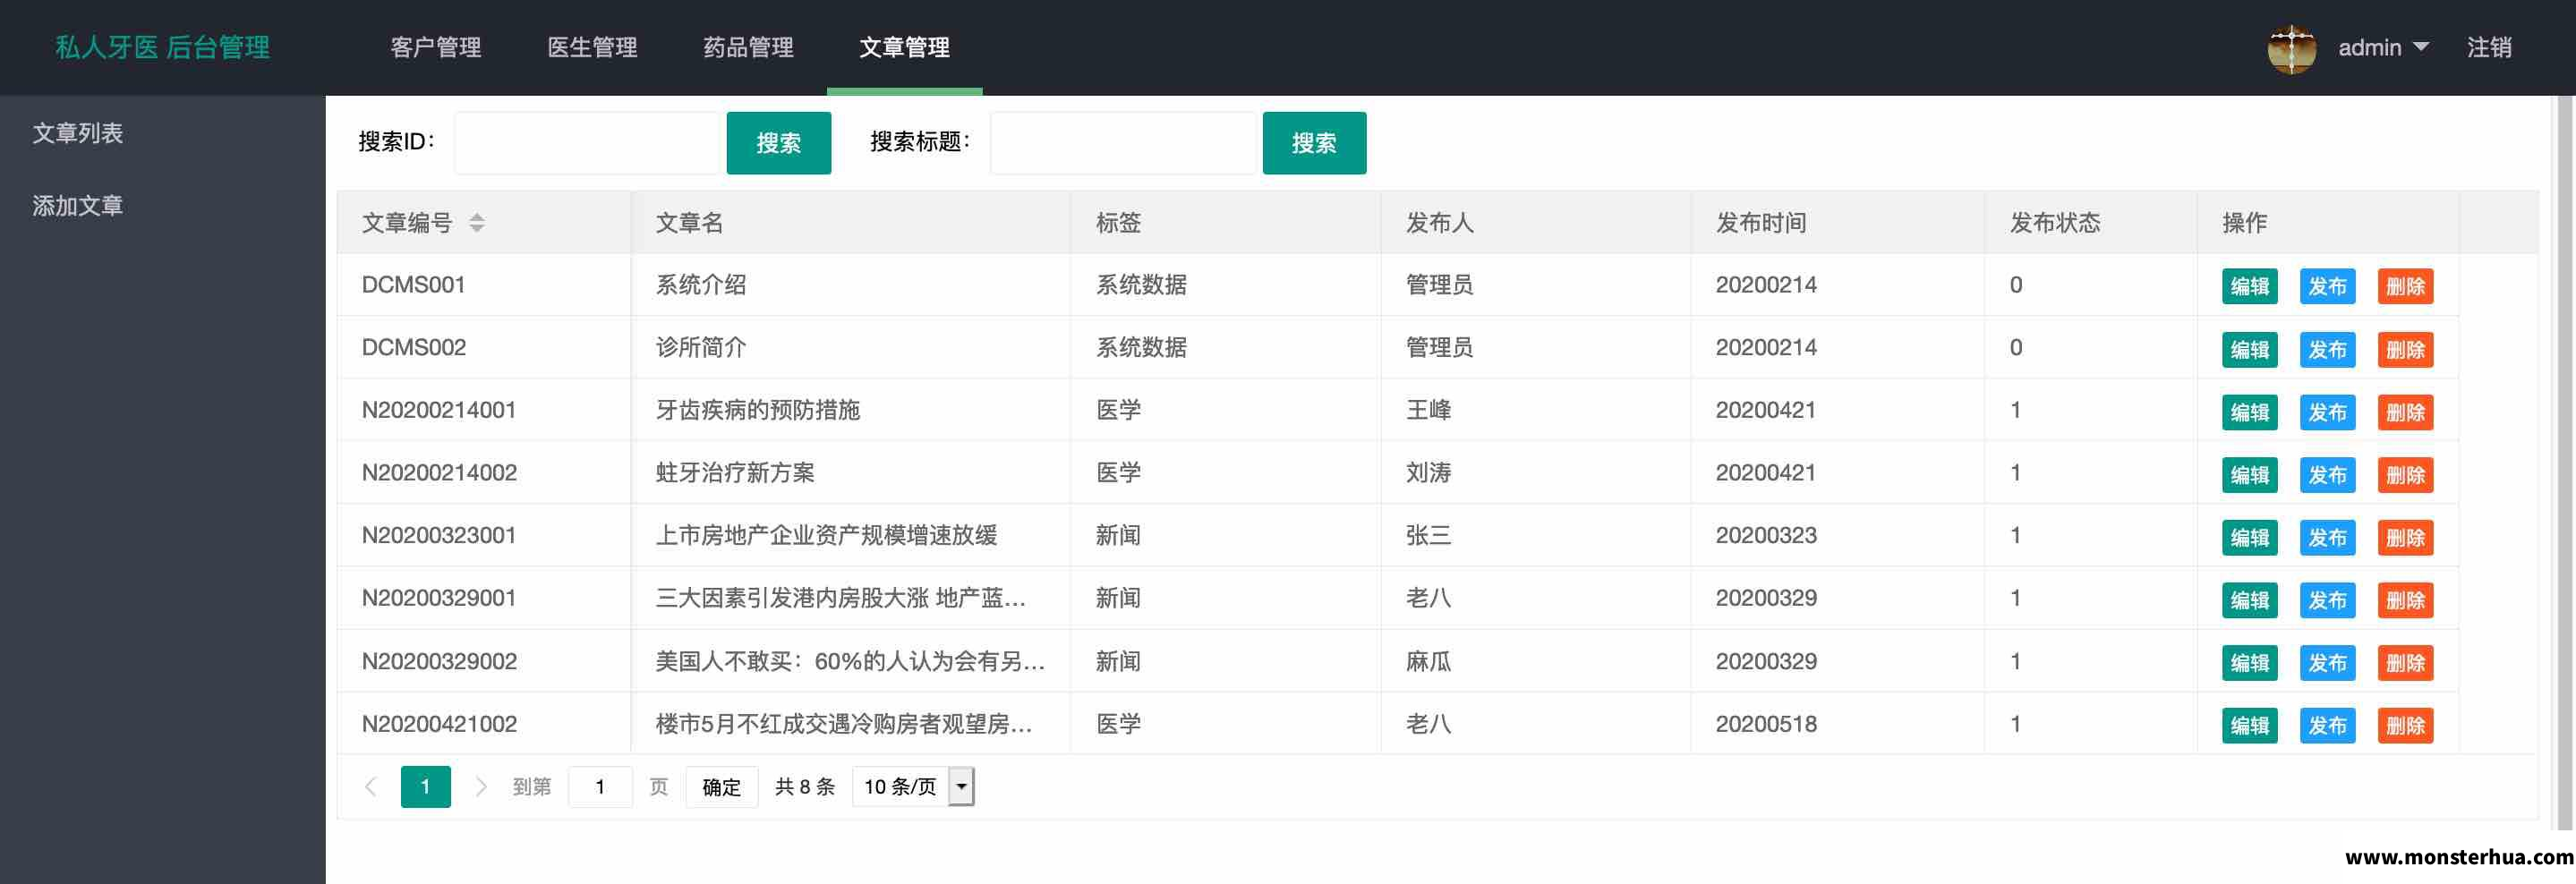Click publisher cell 王峰
The height and width of the screenshot is (884, 2576).
[1428, 410]
